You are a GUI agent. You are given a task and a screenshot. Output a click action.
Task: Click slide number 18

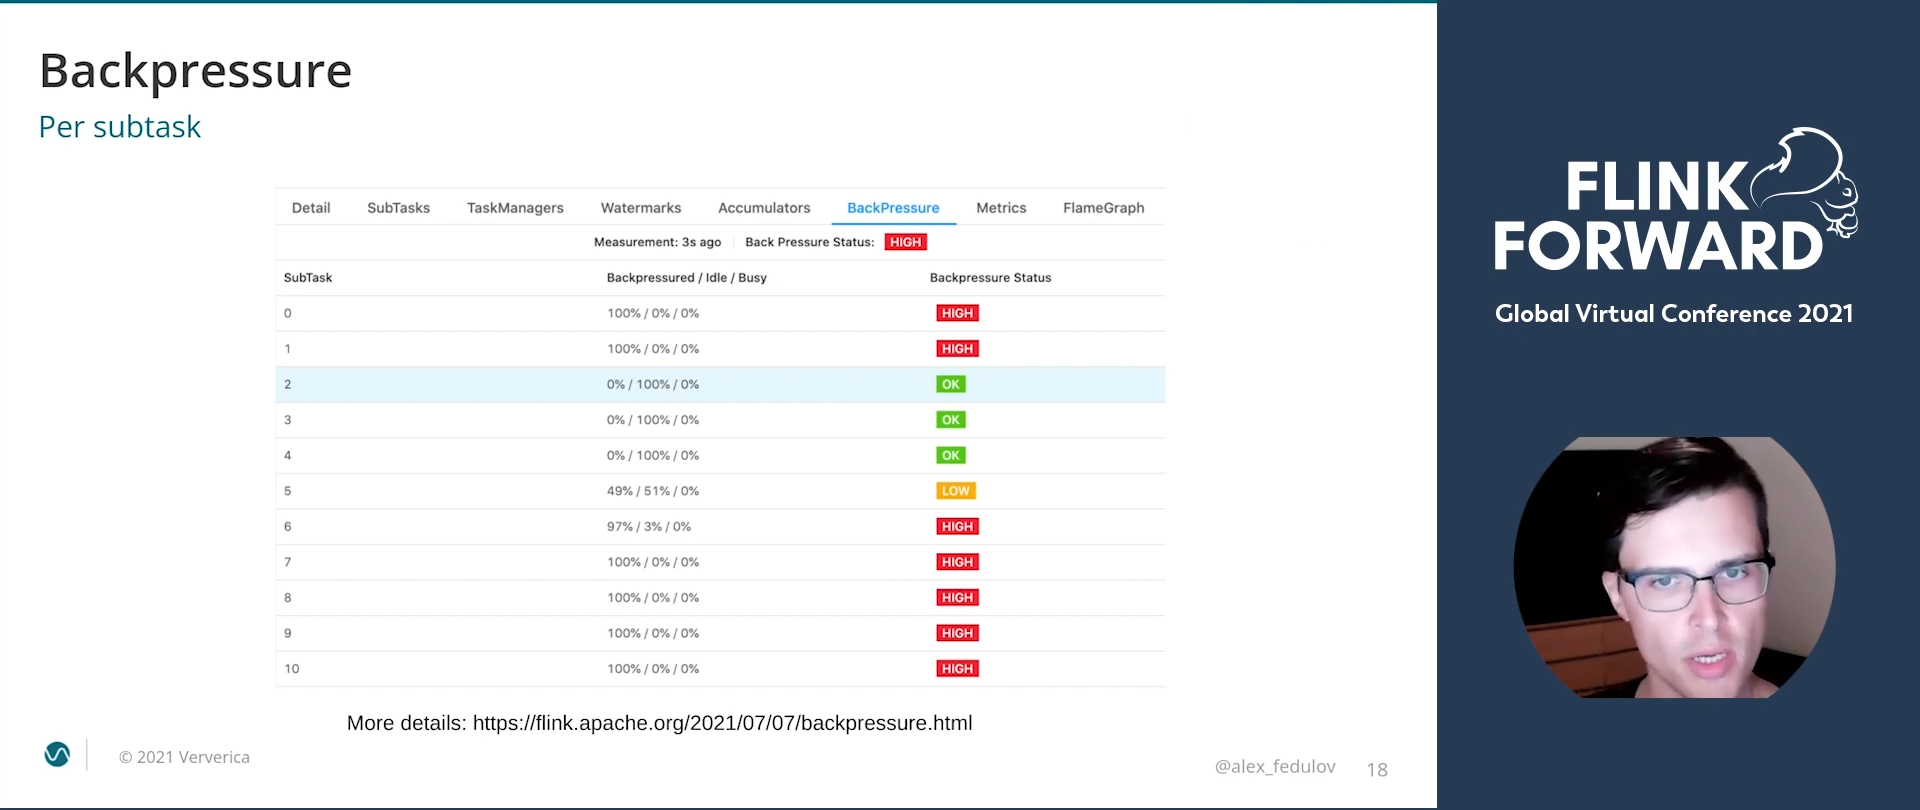[1377, 769]
